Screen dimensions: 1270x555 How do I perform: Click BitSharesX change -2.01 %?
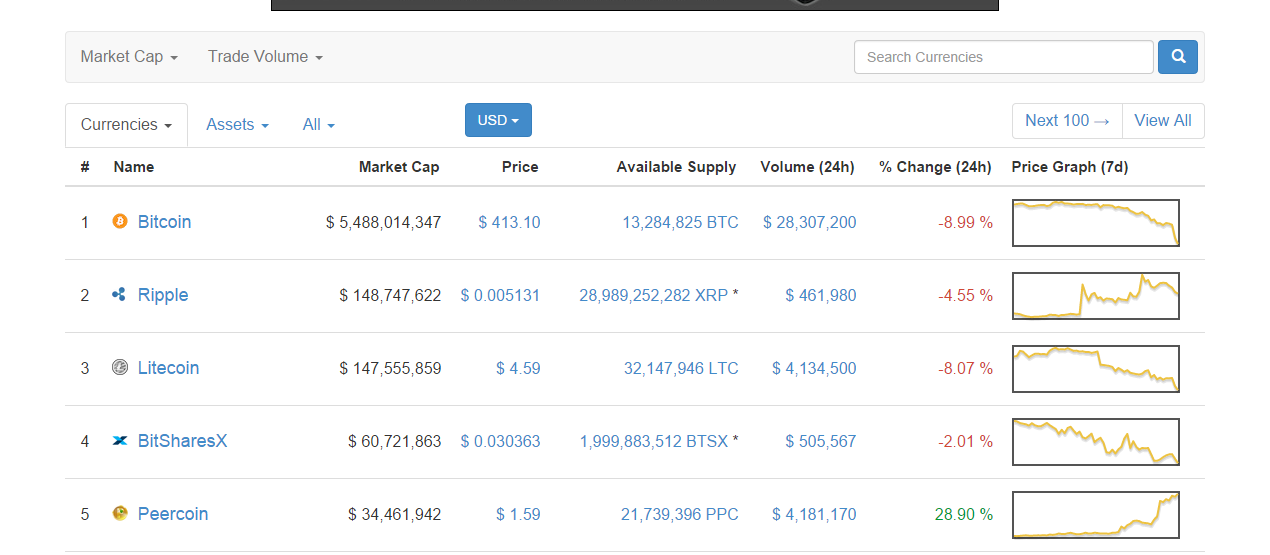coord(966,441)
